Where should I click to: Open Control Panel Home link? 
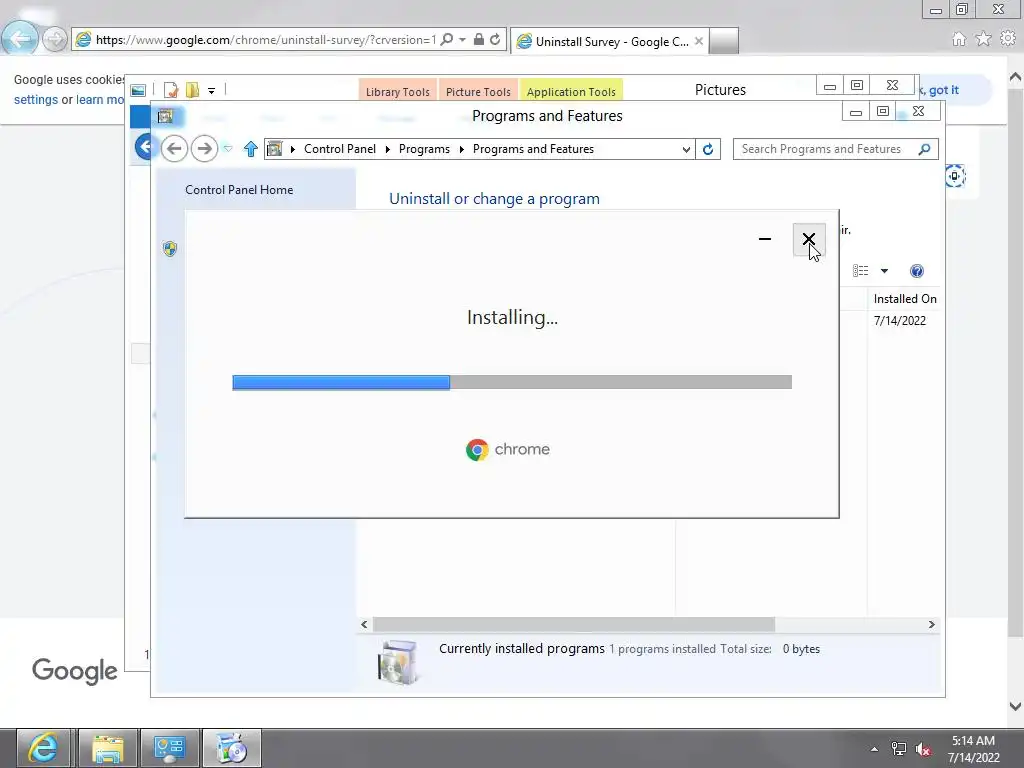pyautogui.click(x=239, y=190)
